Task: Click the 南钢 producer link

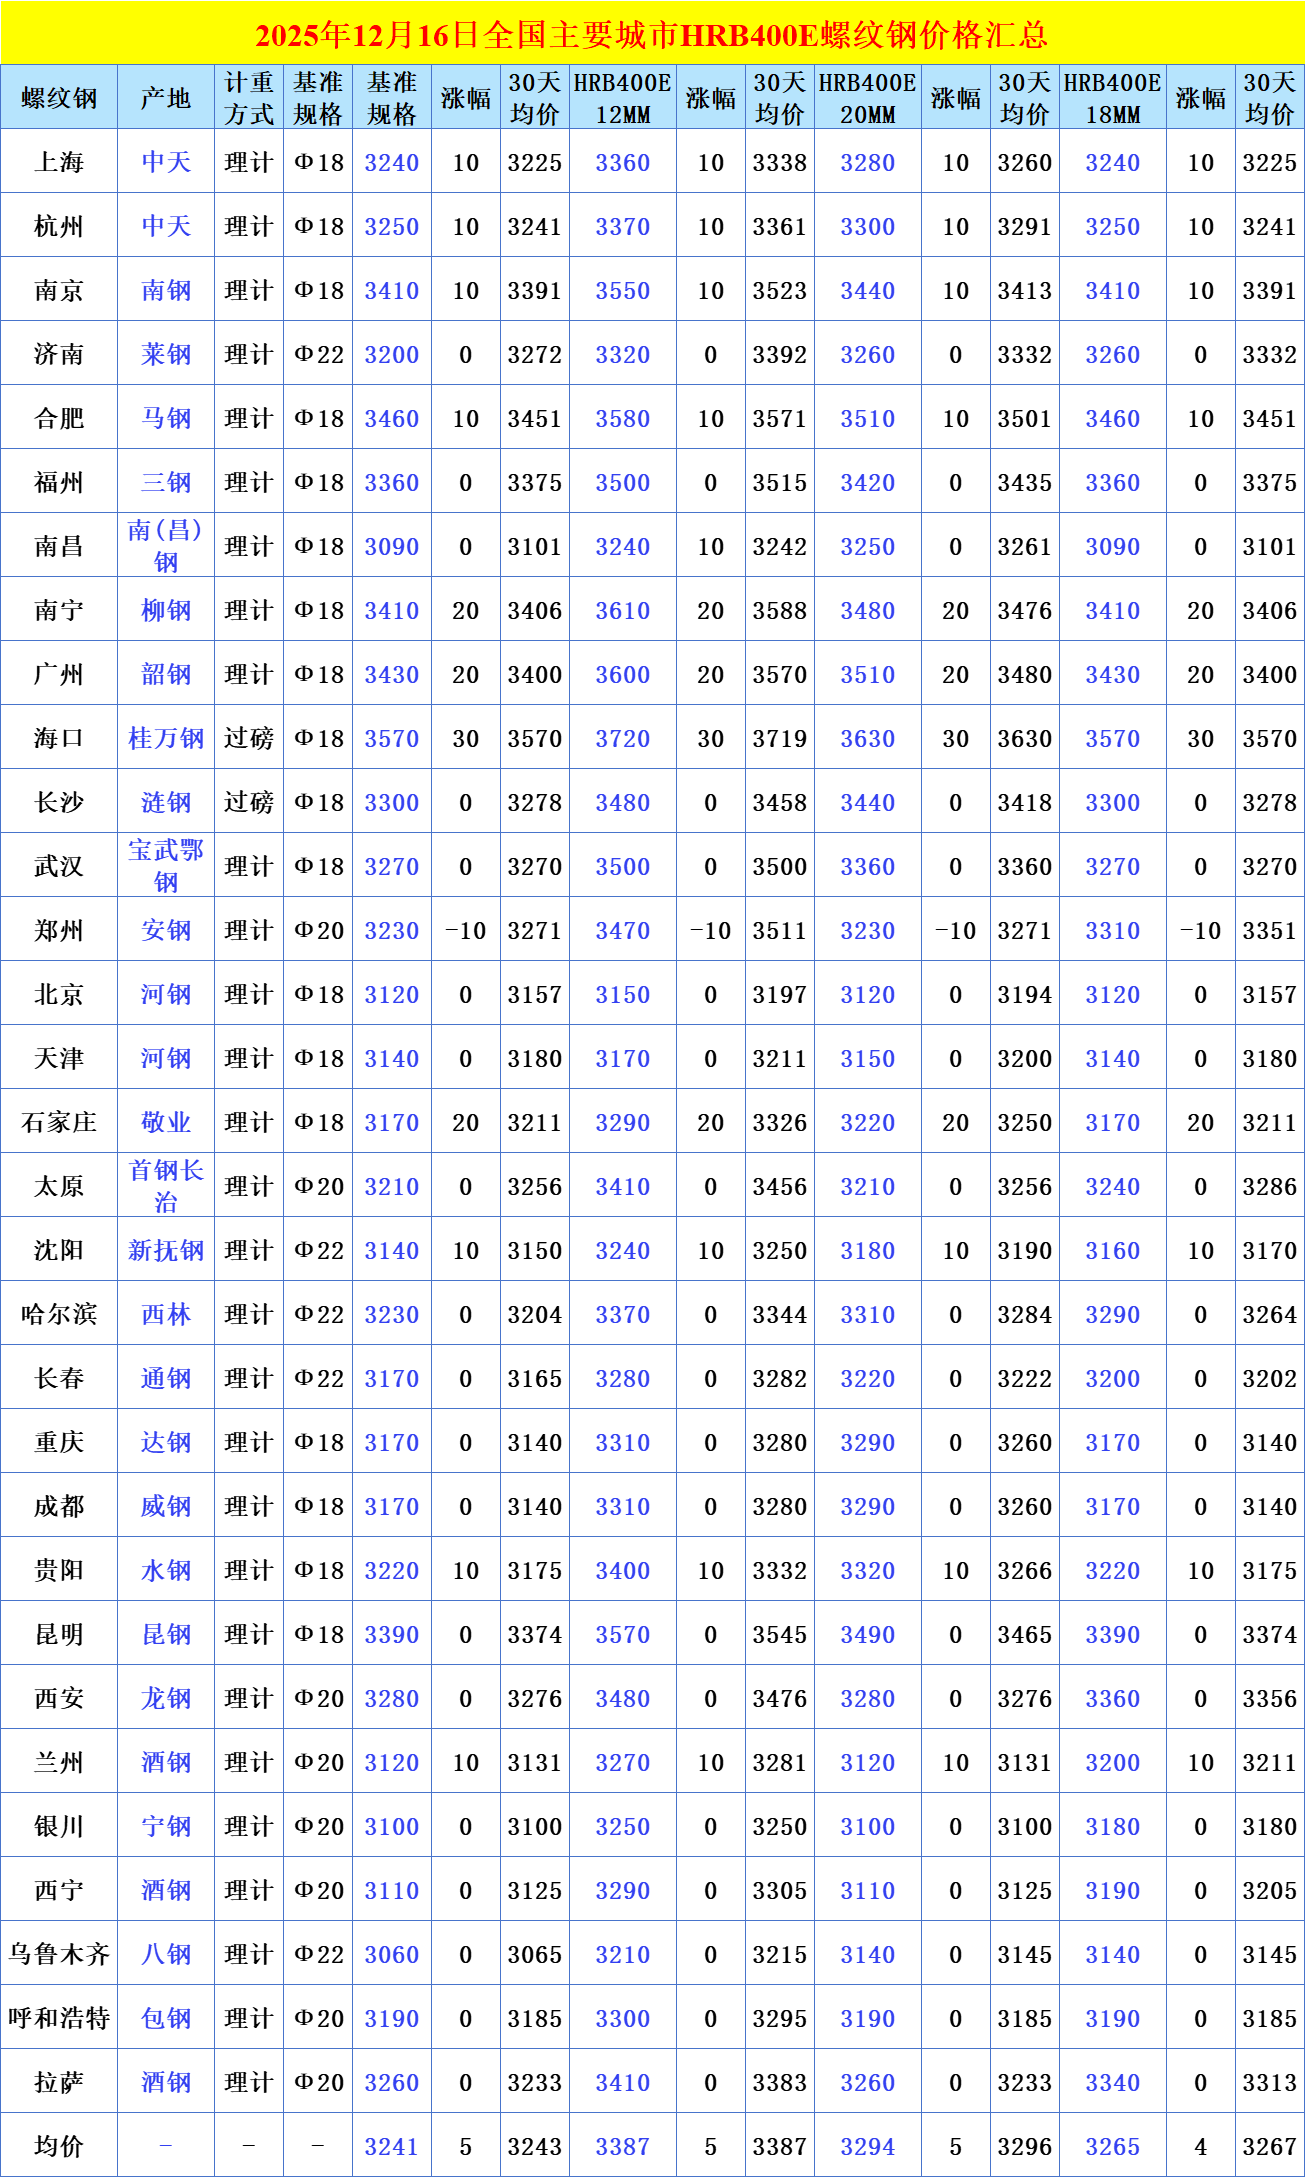Action: [x=166, y=290]
